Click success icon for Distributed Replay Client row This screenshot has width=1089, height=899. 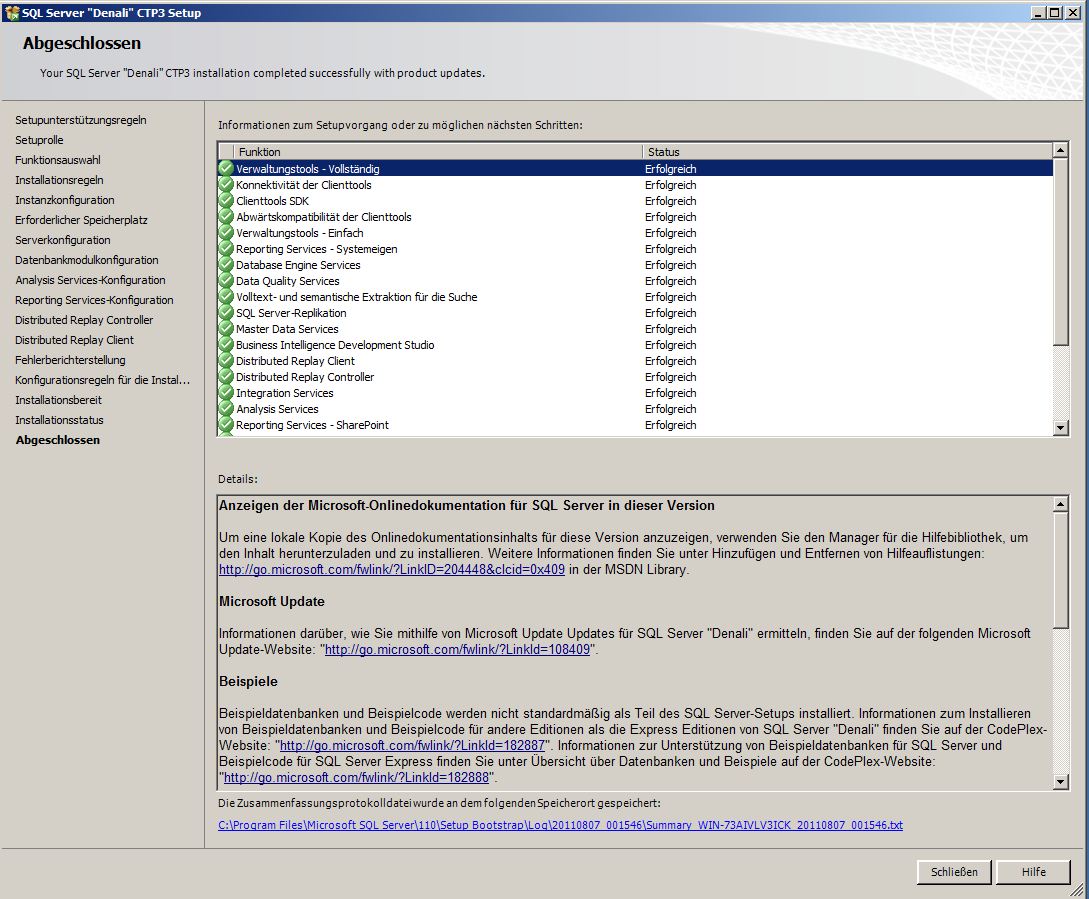click(x=226, y=360)
